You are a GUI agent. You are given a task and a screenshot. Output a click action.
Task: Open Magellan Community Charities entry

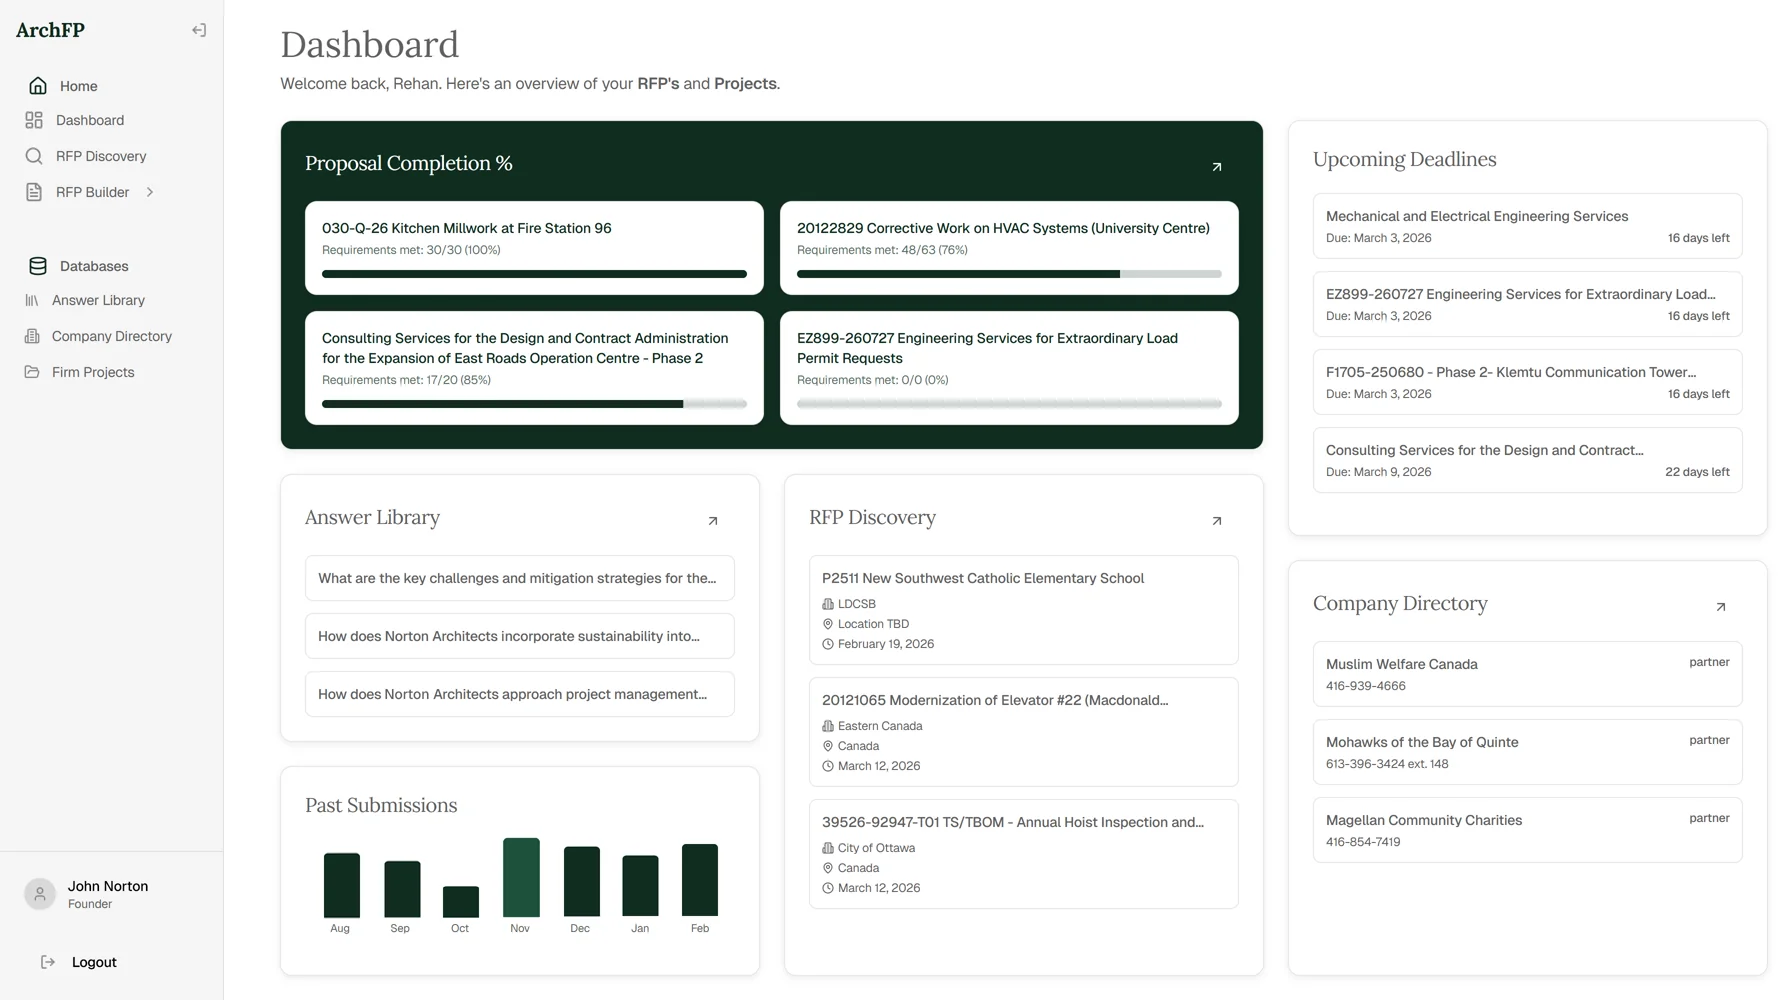(x=1527, y=830)
